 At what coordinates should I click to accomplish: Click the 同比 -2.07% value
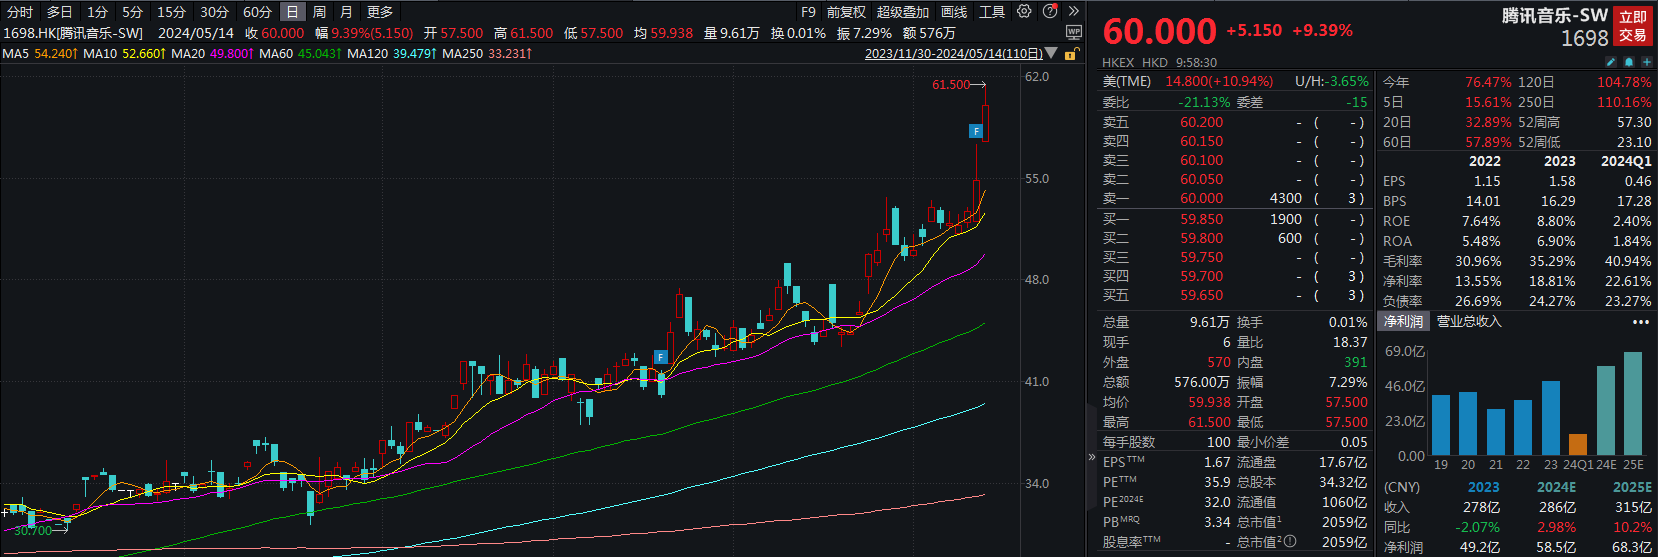tap(1476, 527)
